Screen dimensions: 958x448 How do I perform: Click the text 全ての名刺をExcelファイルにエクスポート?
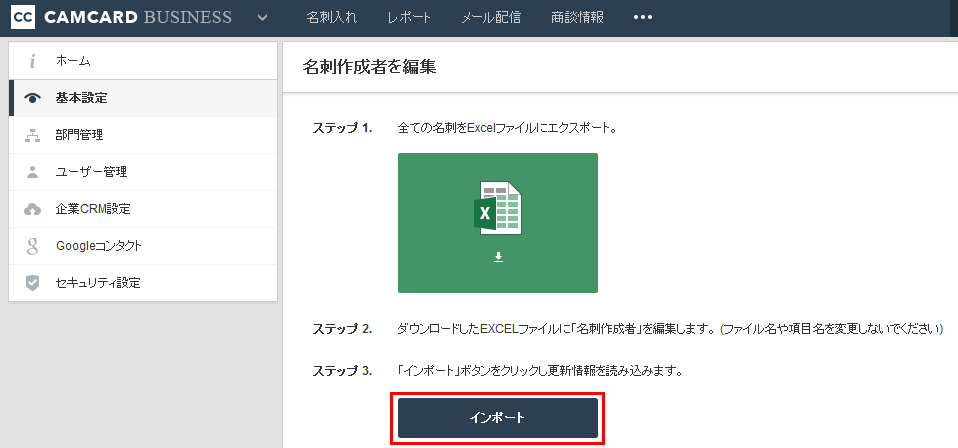coord(507,128)
